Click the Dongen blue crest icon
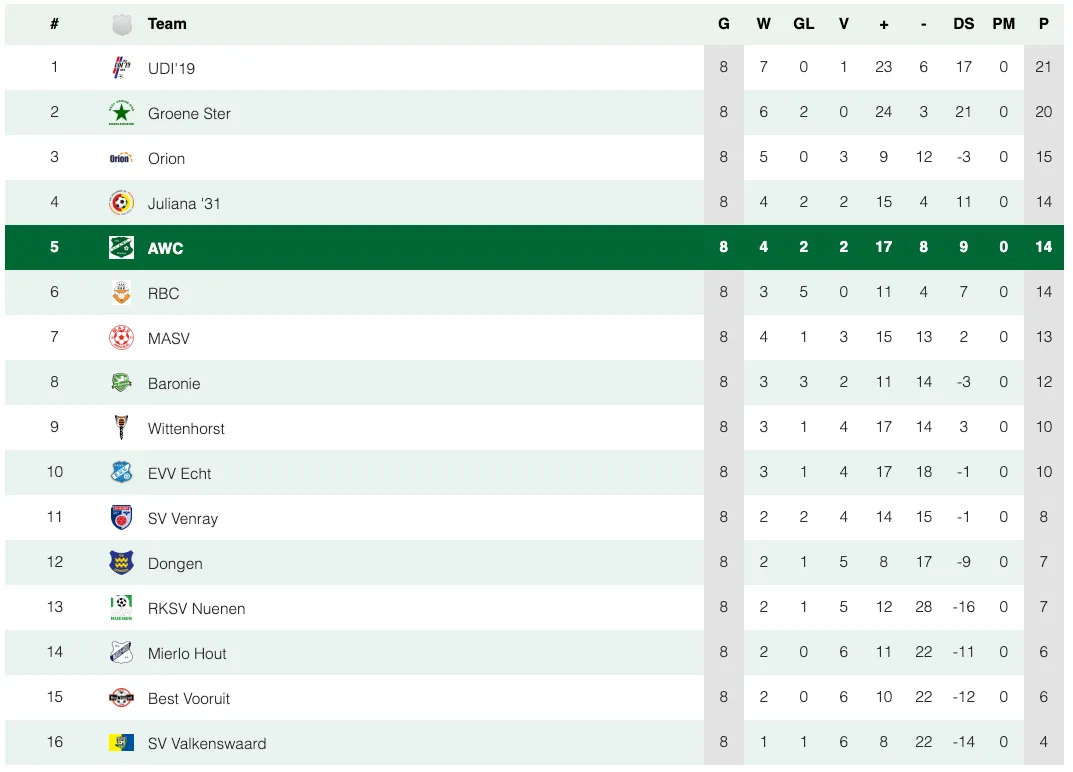 [121, 562]
